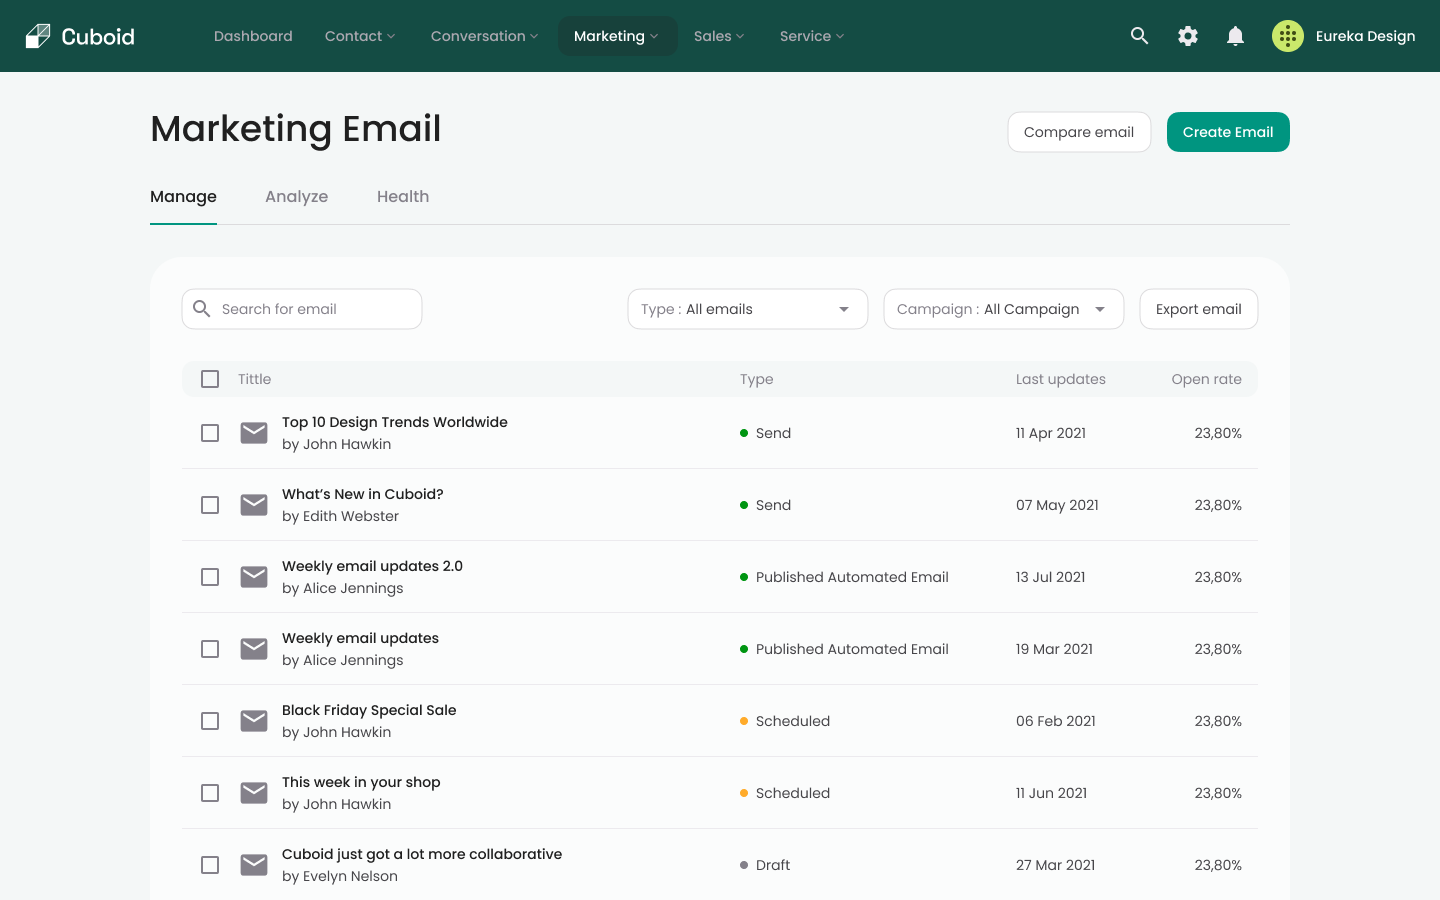The image size is (1440, 900).
Task: Click the envelope icon beside Weekly email updates 2.0
Action: pos(253,577)
